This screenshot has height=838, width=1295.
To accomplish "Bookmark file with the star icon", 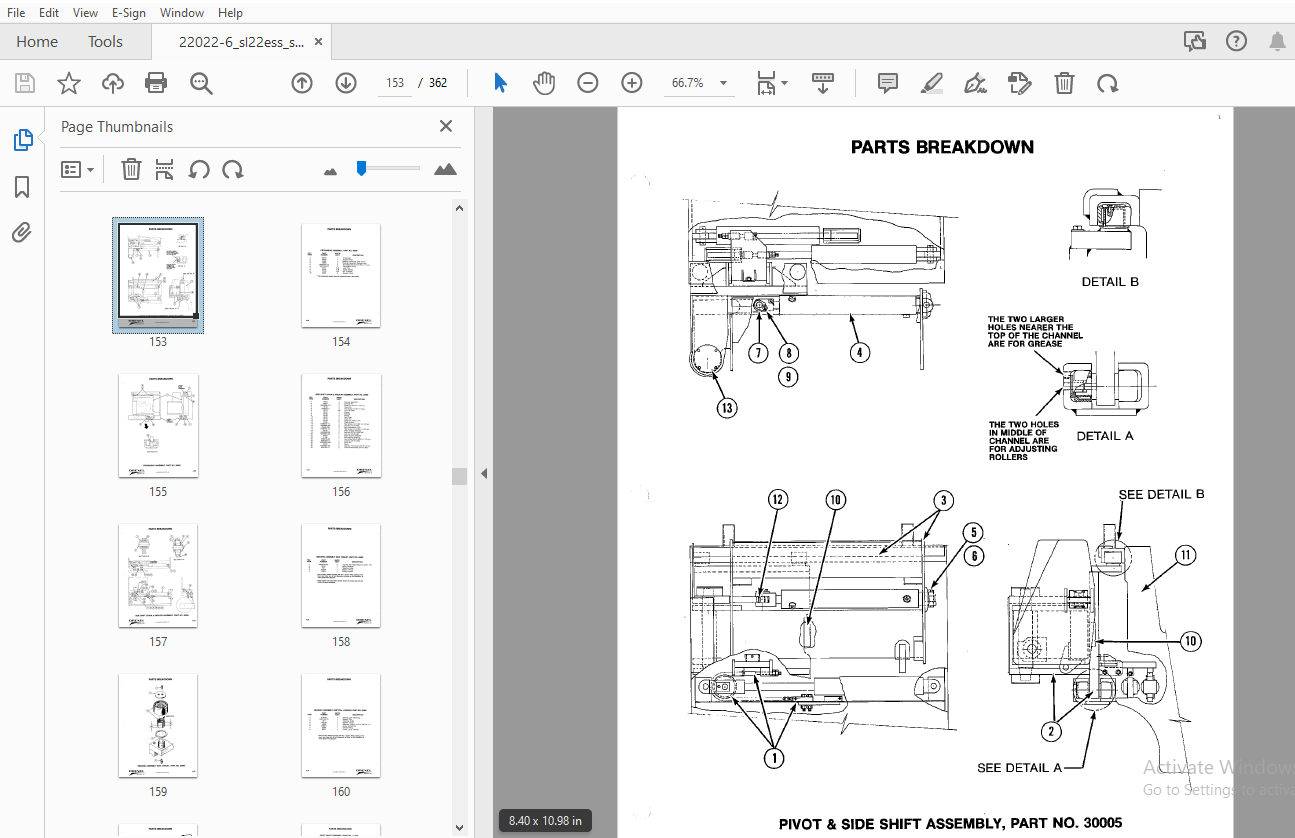I will point(68,83).
